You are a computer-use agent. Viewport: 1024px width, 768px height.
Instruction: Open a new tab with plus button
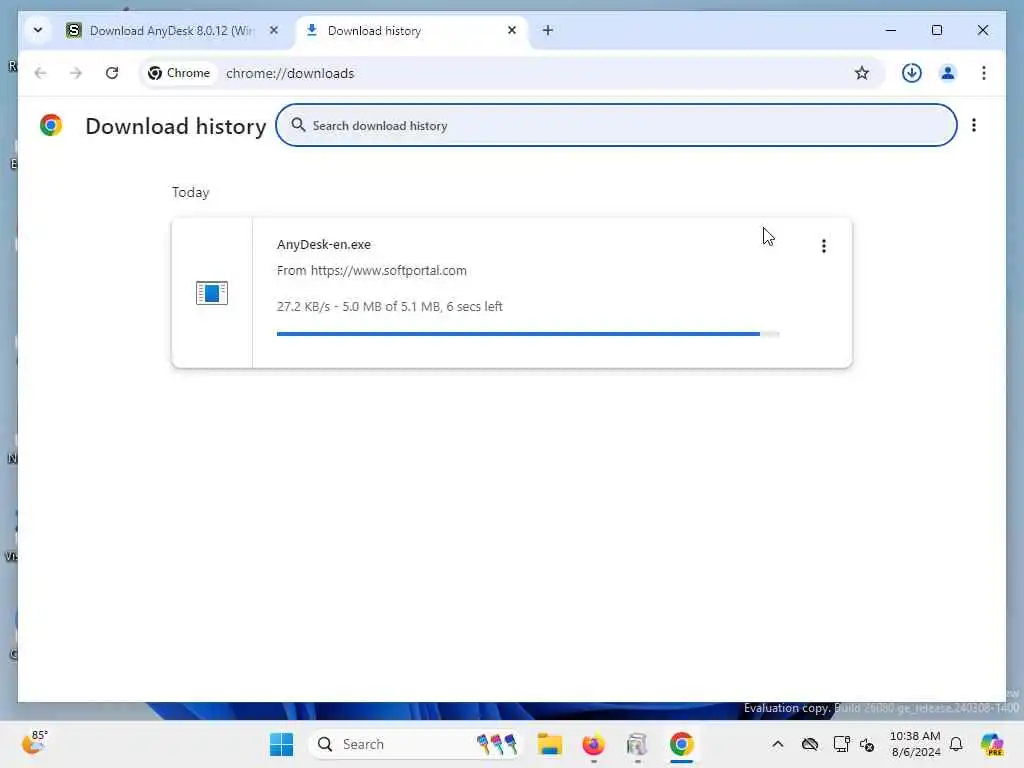pyautogui.click(x=548, y=30)
